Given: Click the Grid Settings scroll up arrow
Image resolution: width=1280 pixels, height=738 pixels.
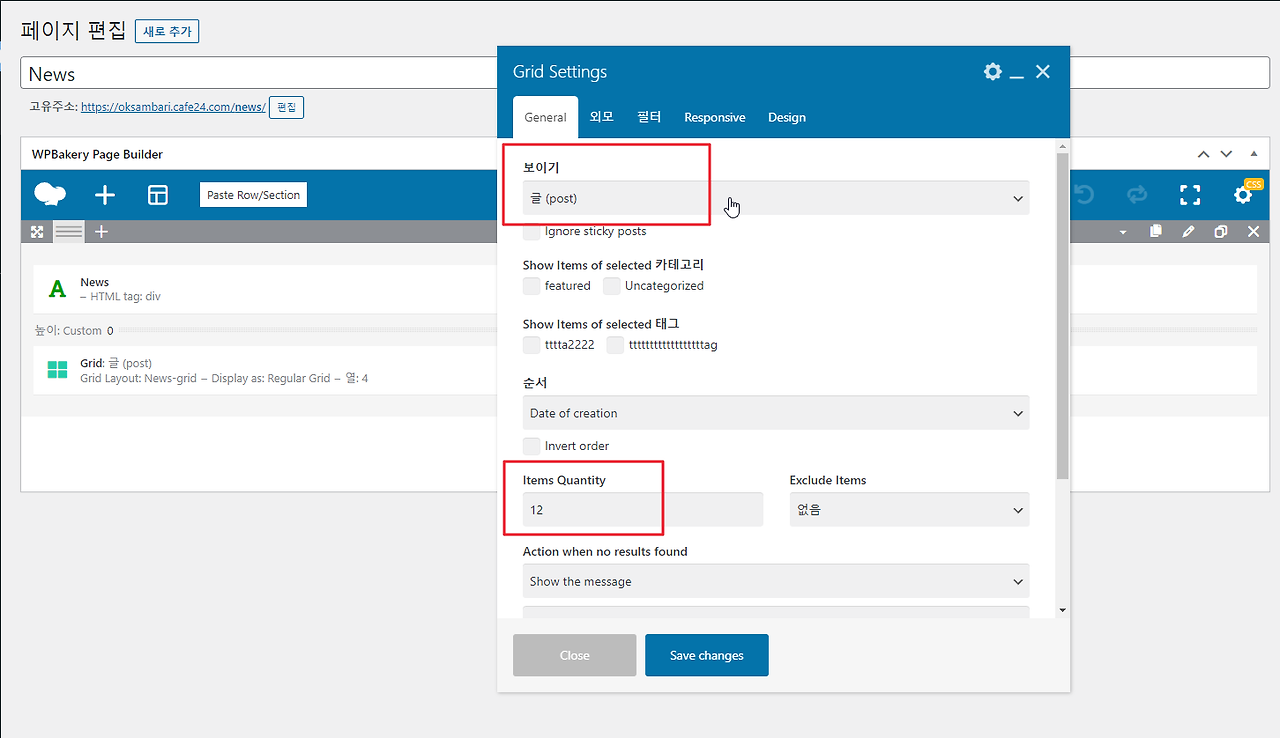Looking at the screenshot, I should point(1062,147).
